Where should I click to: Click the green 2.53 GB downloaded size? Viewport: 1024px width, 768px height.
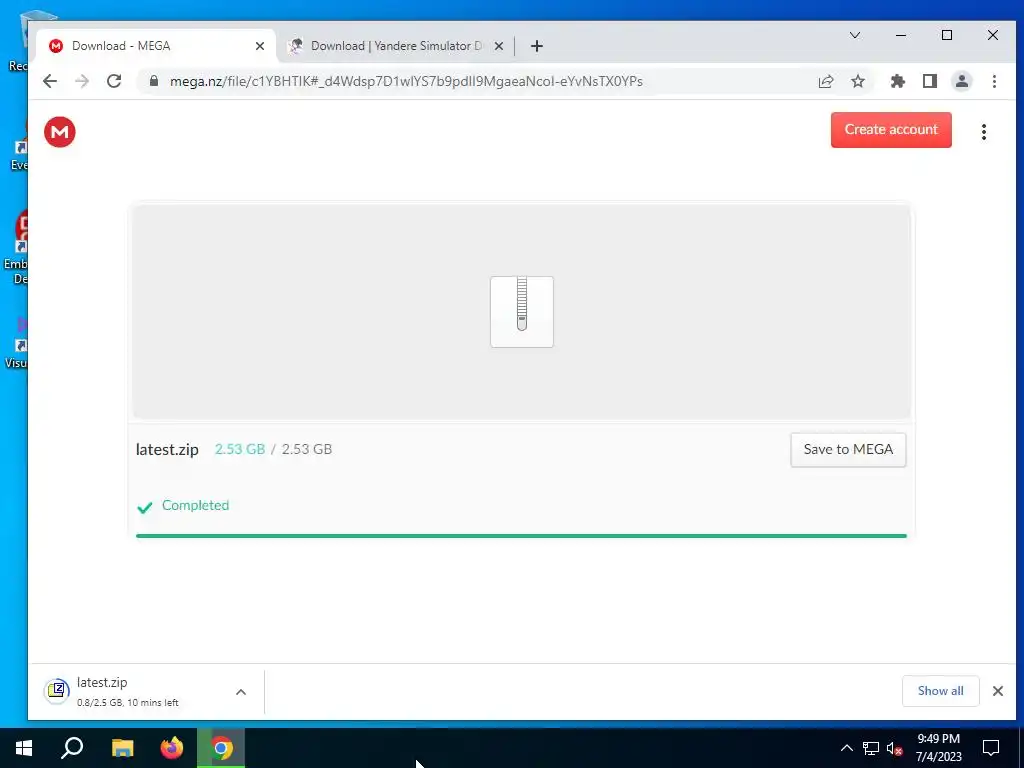pyautogui.click(x=240, y=449)
